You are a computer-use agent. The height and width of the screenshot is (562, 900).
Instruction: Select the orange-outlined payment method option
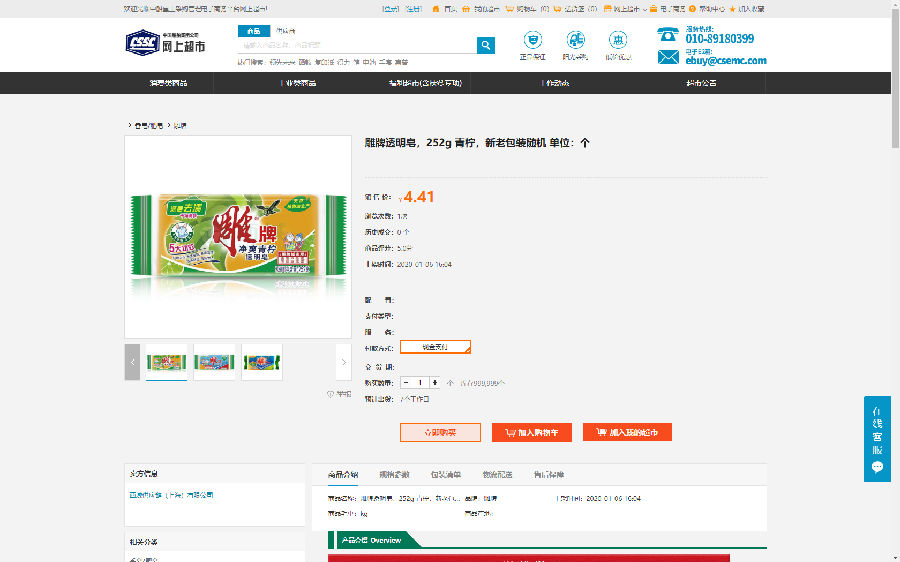[x=435, y=347]
